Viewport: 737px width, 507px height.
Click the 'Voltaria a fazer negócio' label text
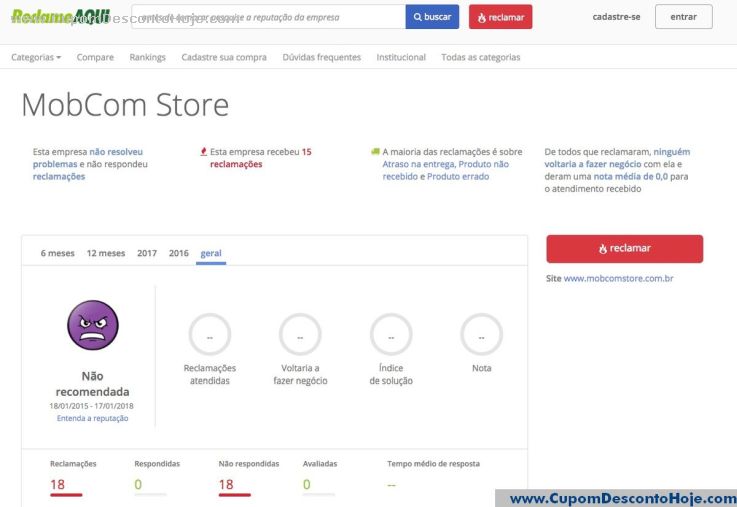pyautogui.click(x=300, y=374)
